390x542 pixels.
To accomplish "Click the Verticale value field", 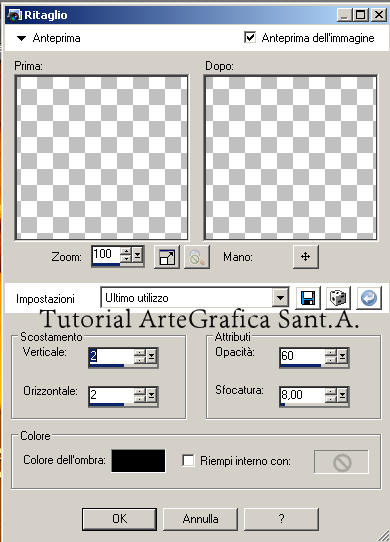I will tap(111, 356).
